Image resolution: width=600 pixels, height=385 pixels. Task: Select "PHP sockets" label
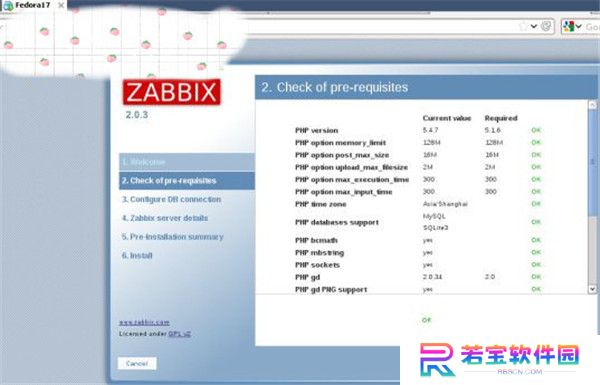[317, 265]
